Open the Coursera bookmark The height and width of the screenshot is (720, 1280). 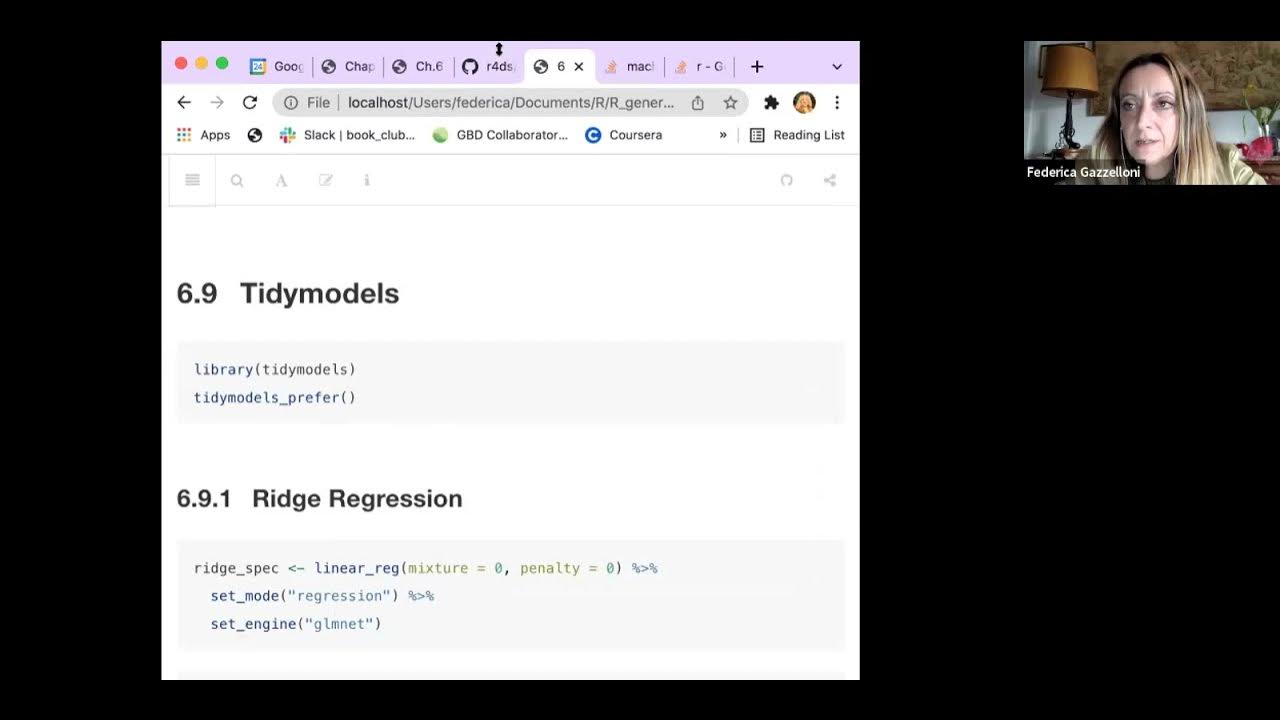coord(624,135)
